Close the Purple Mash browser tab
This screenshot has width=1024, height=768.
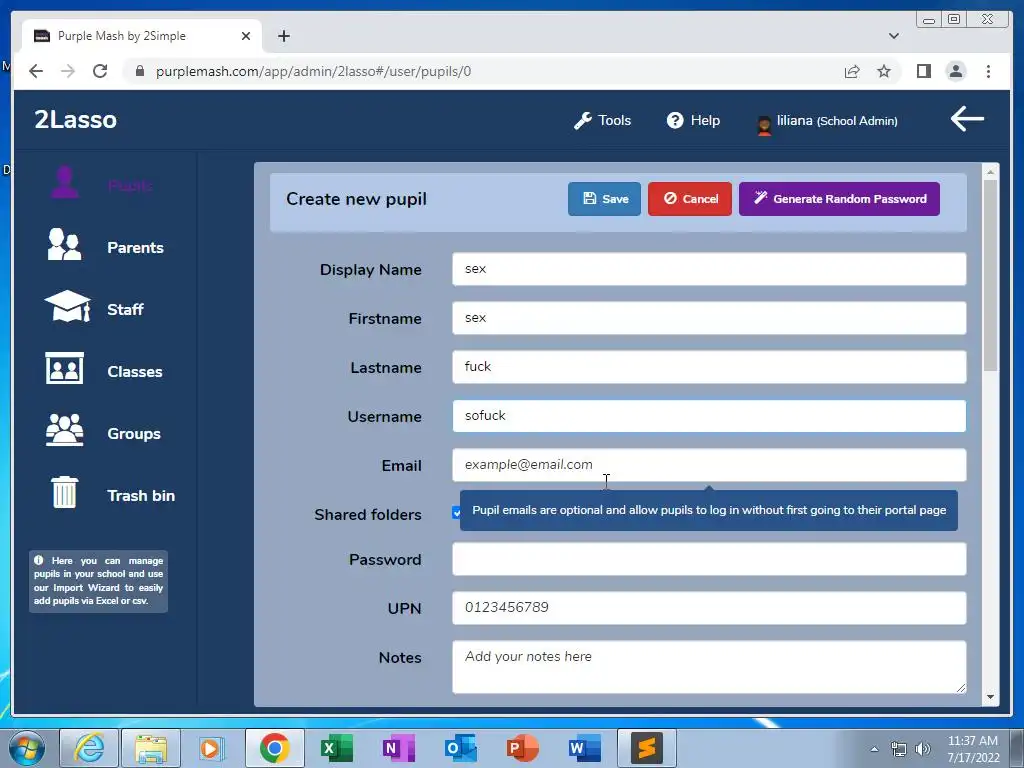click(246, 36)
